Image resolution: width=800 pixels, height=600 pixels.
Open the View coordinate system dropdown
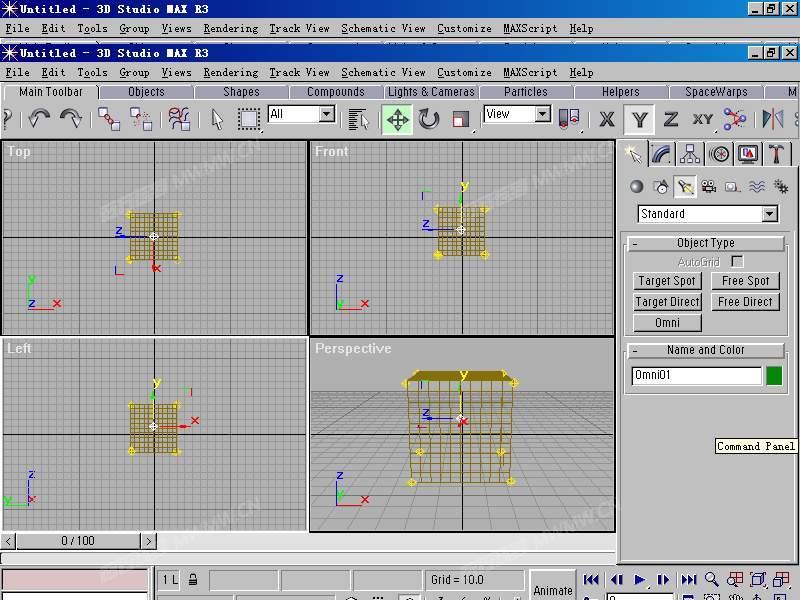[x=543, y=114]
